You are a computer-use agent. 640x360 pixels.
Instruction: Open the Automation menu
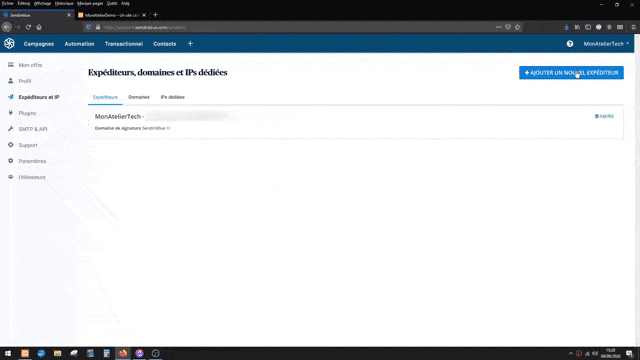[79, 44]
